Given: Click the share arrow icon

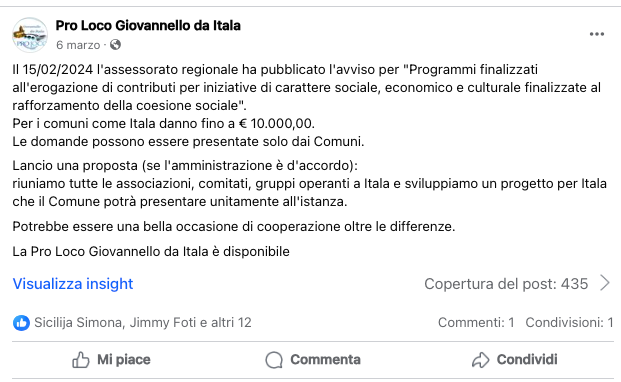Looking at the screenshot, I should (x=480, y=360).
